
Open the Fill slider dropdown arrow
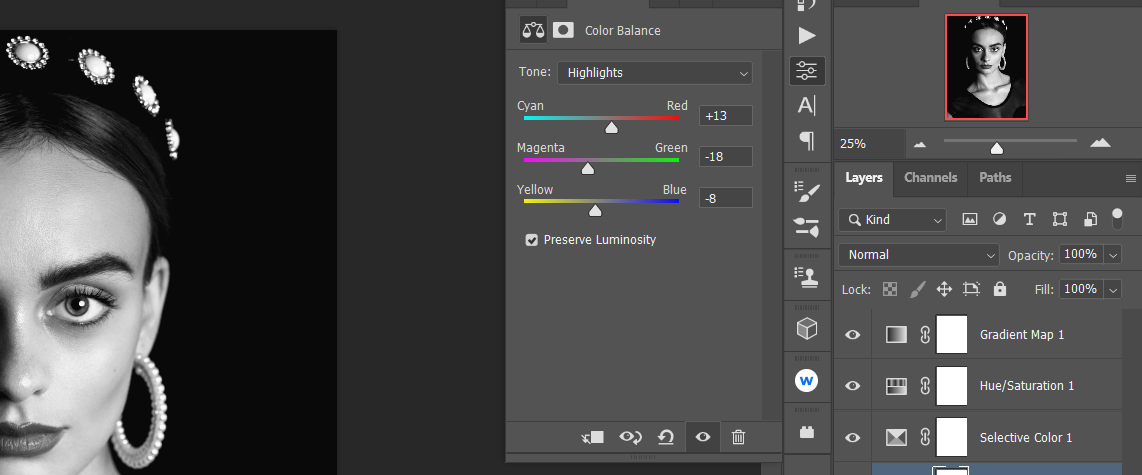(x=1113, y=290)
